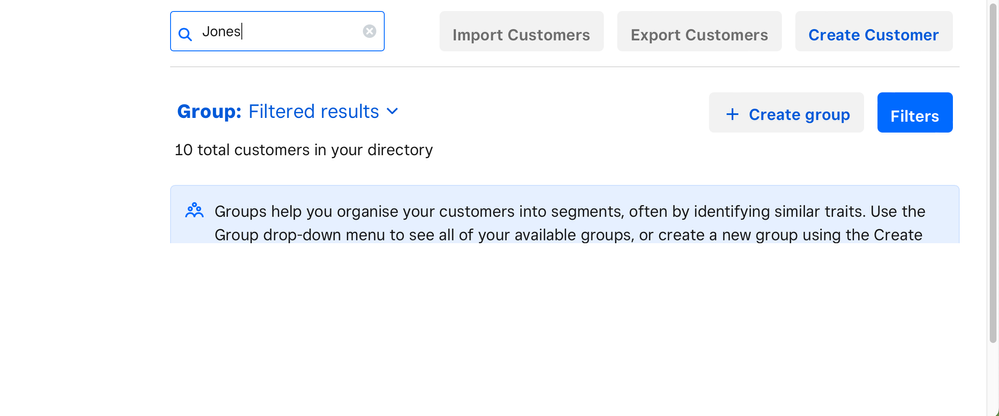Click the Export Customers button
The image size is (999, 416).
pos(699,34)
